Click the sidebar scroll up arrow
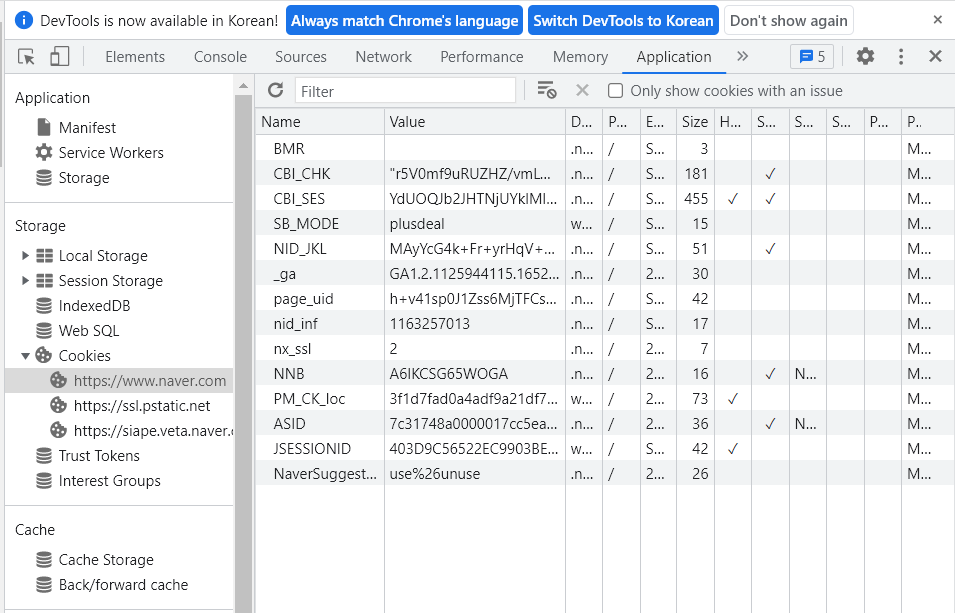This screenshot has height=613, width=955. [244, 86]
